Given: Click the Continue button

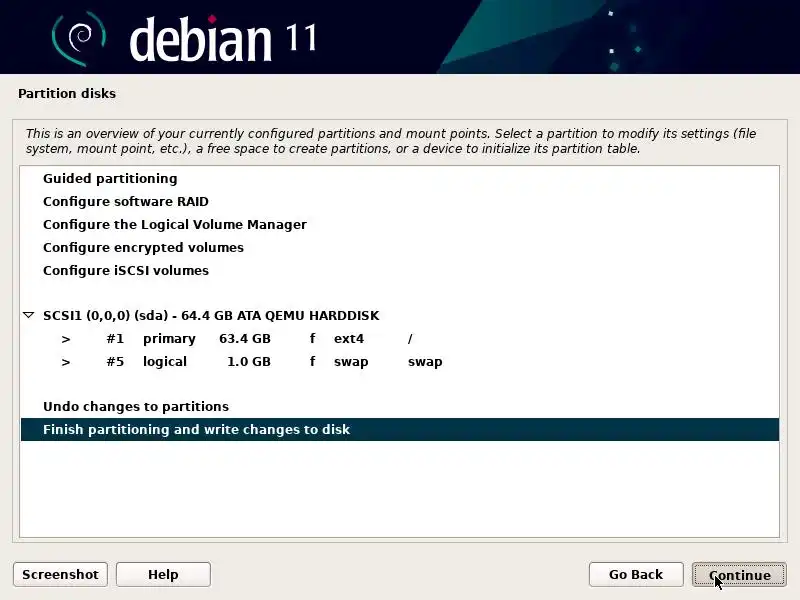Looking at the screenshot, I should click(x=739, y=575).
